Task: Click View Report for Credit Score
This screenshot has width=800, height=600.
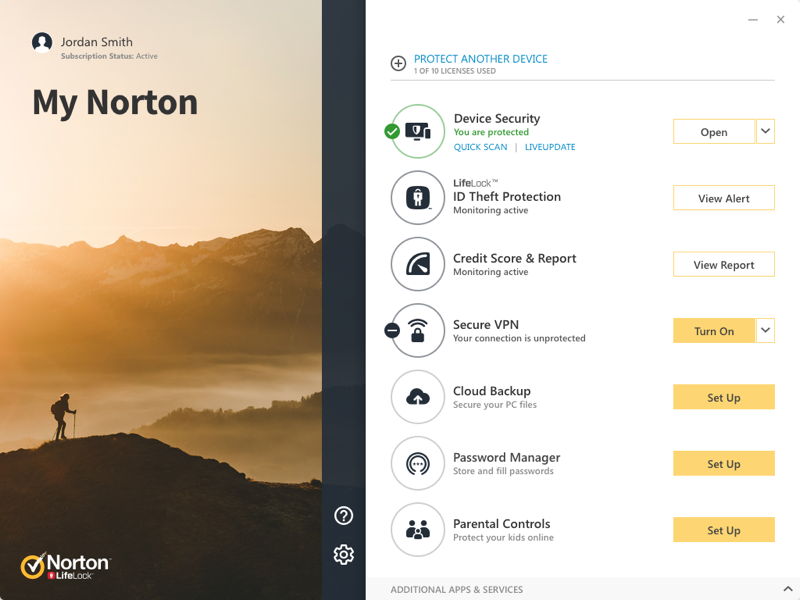Action: click(724, 264)
